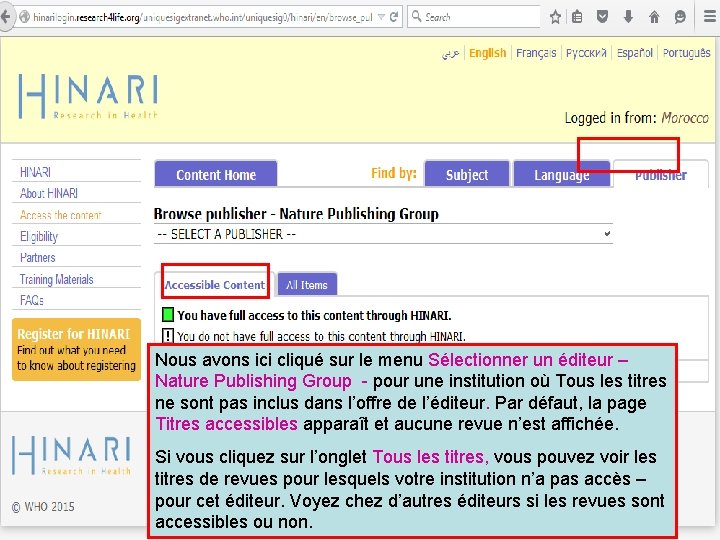Screen dimensions: 720x540
Task: Click the '© WHO 2015' footer text
Action: pyautogui.click(x=43, y=506)
